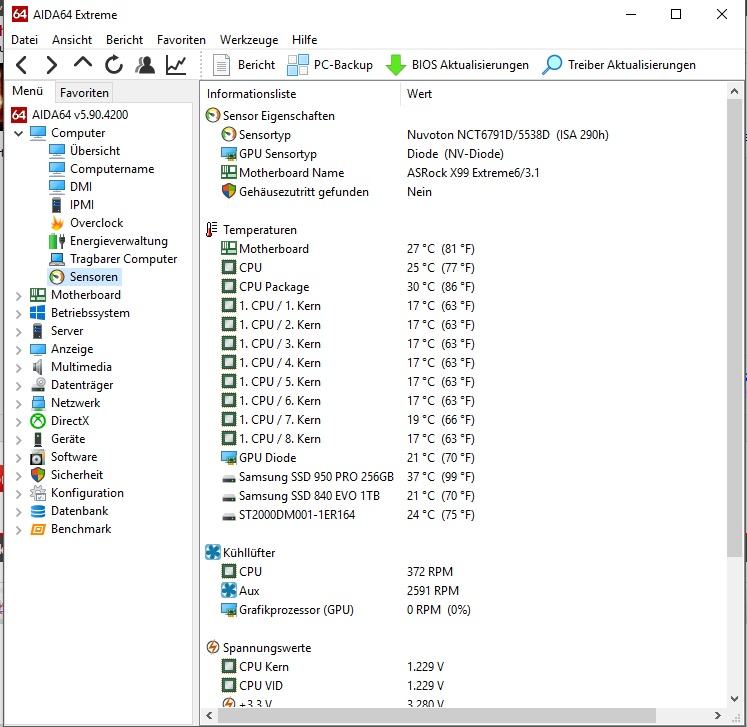Expand the Anzeige tree node

[x=19, y=350]
